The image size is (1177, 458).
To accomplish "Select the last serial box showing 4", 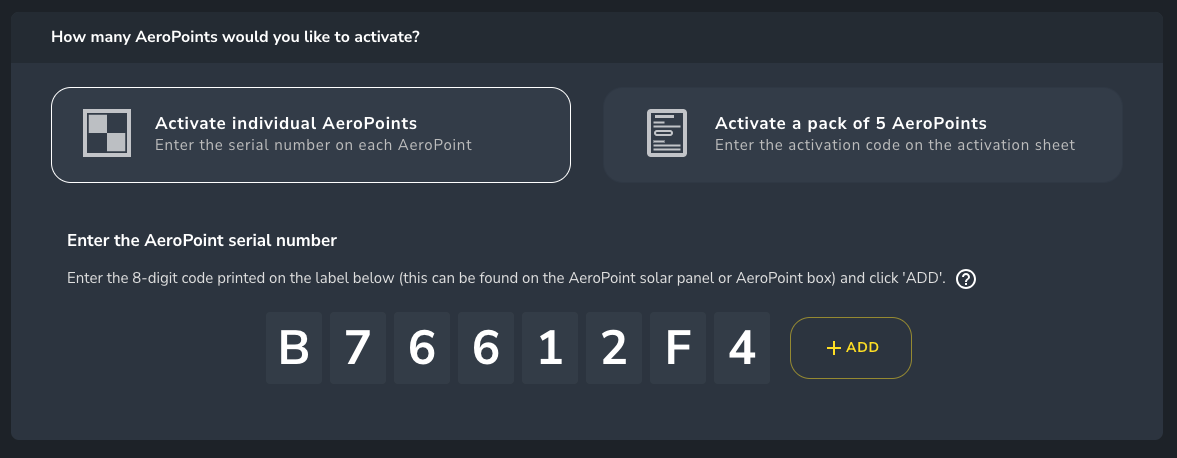I will pyautogui.click(x=741, y=347).
